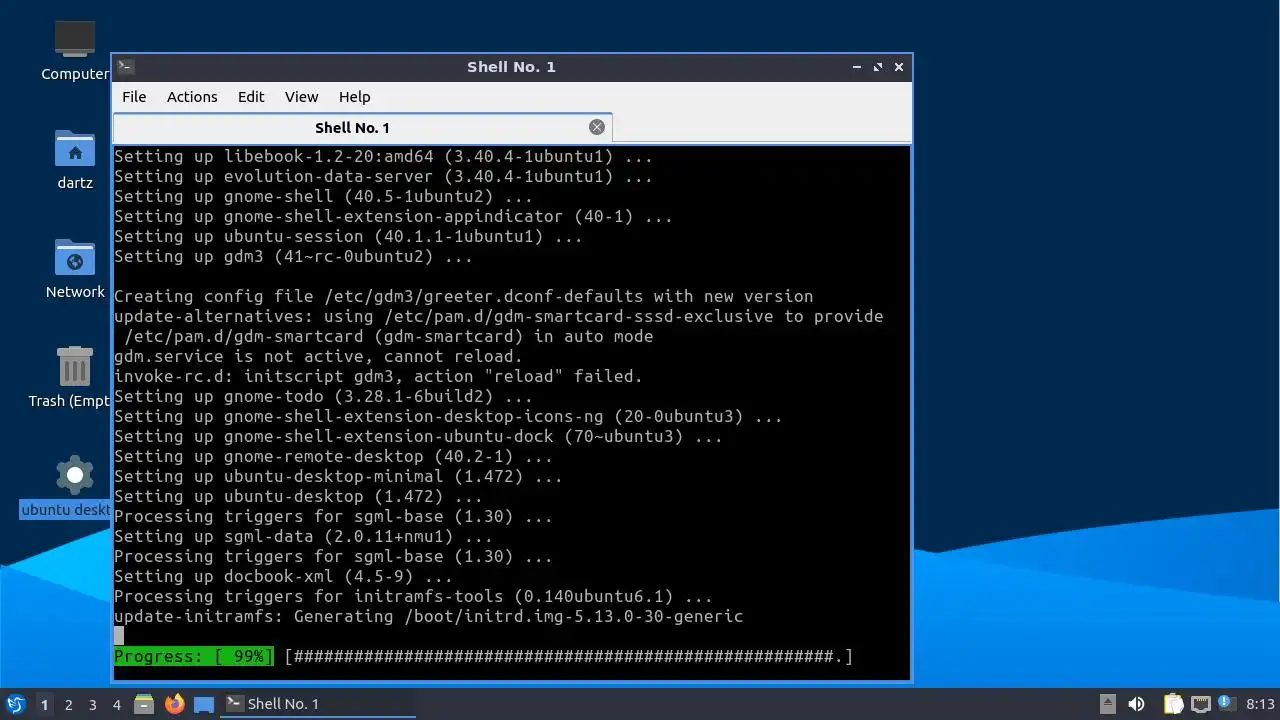Open the volume control in the tray
Viewport: 1280px width, 720px height.
click(1137, 704)
